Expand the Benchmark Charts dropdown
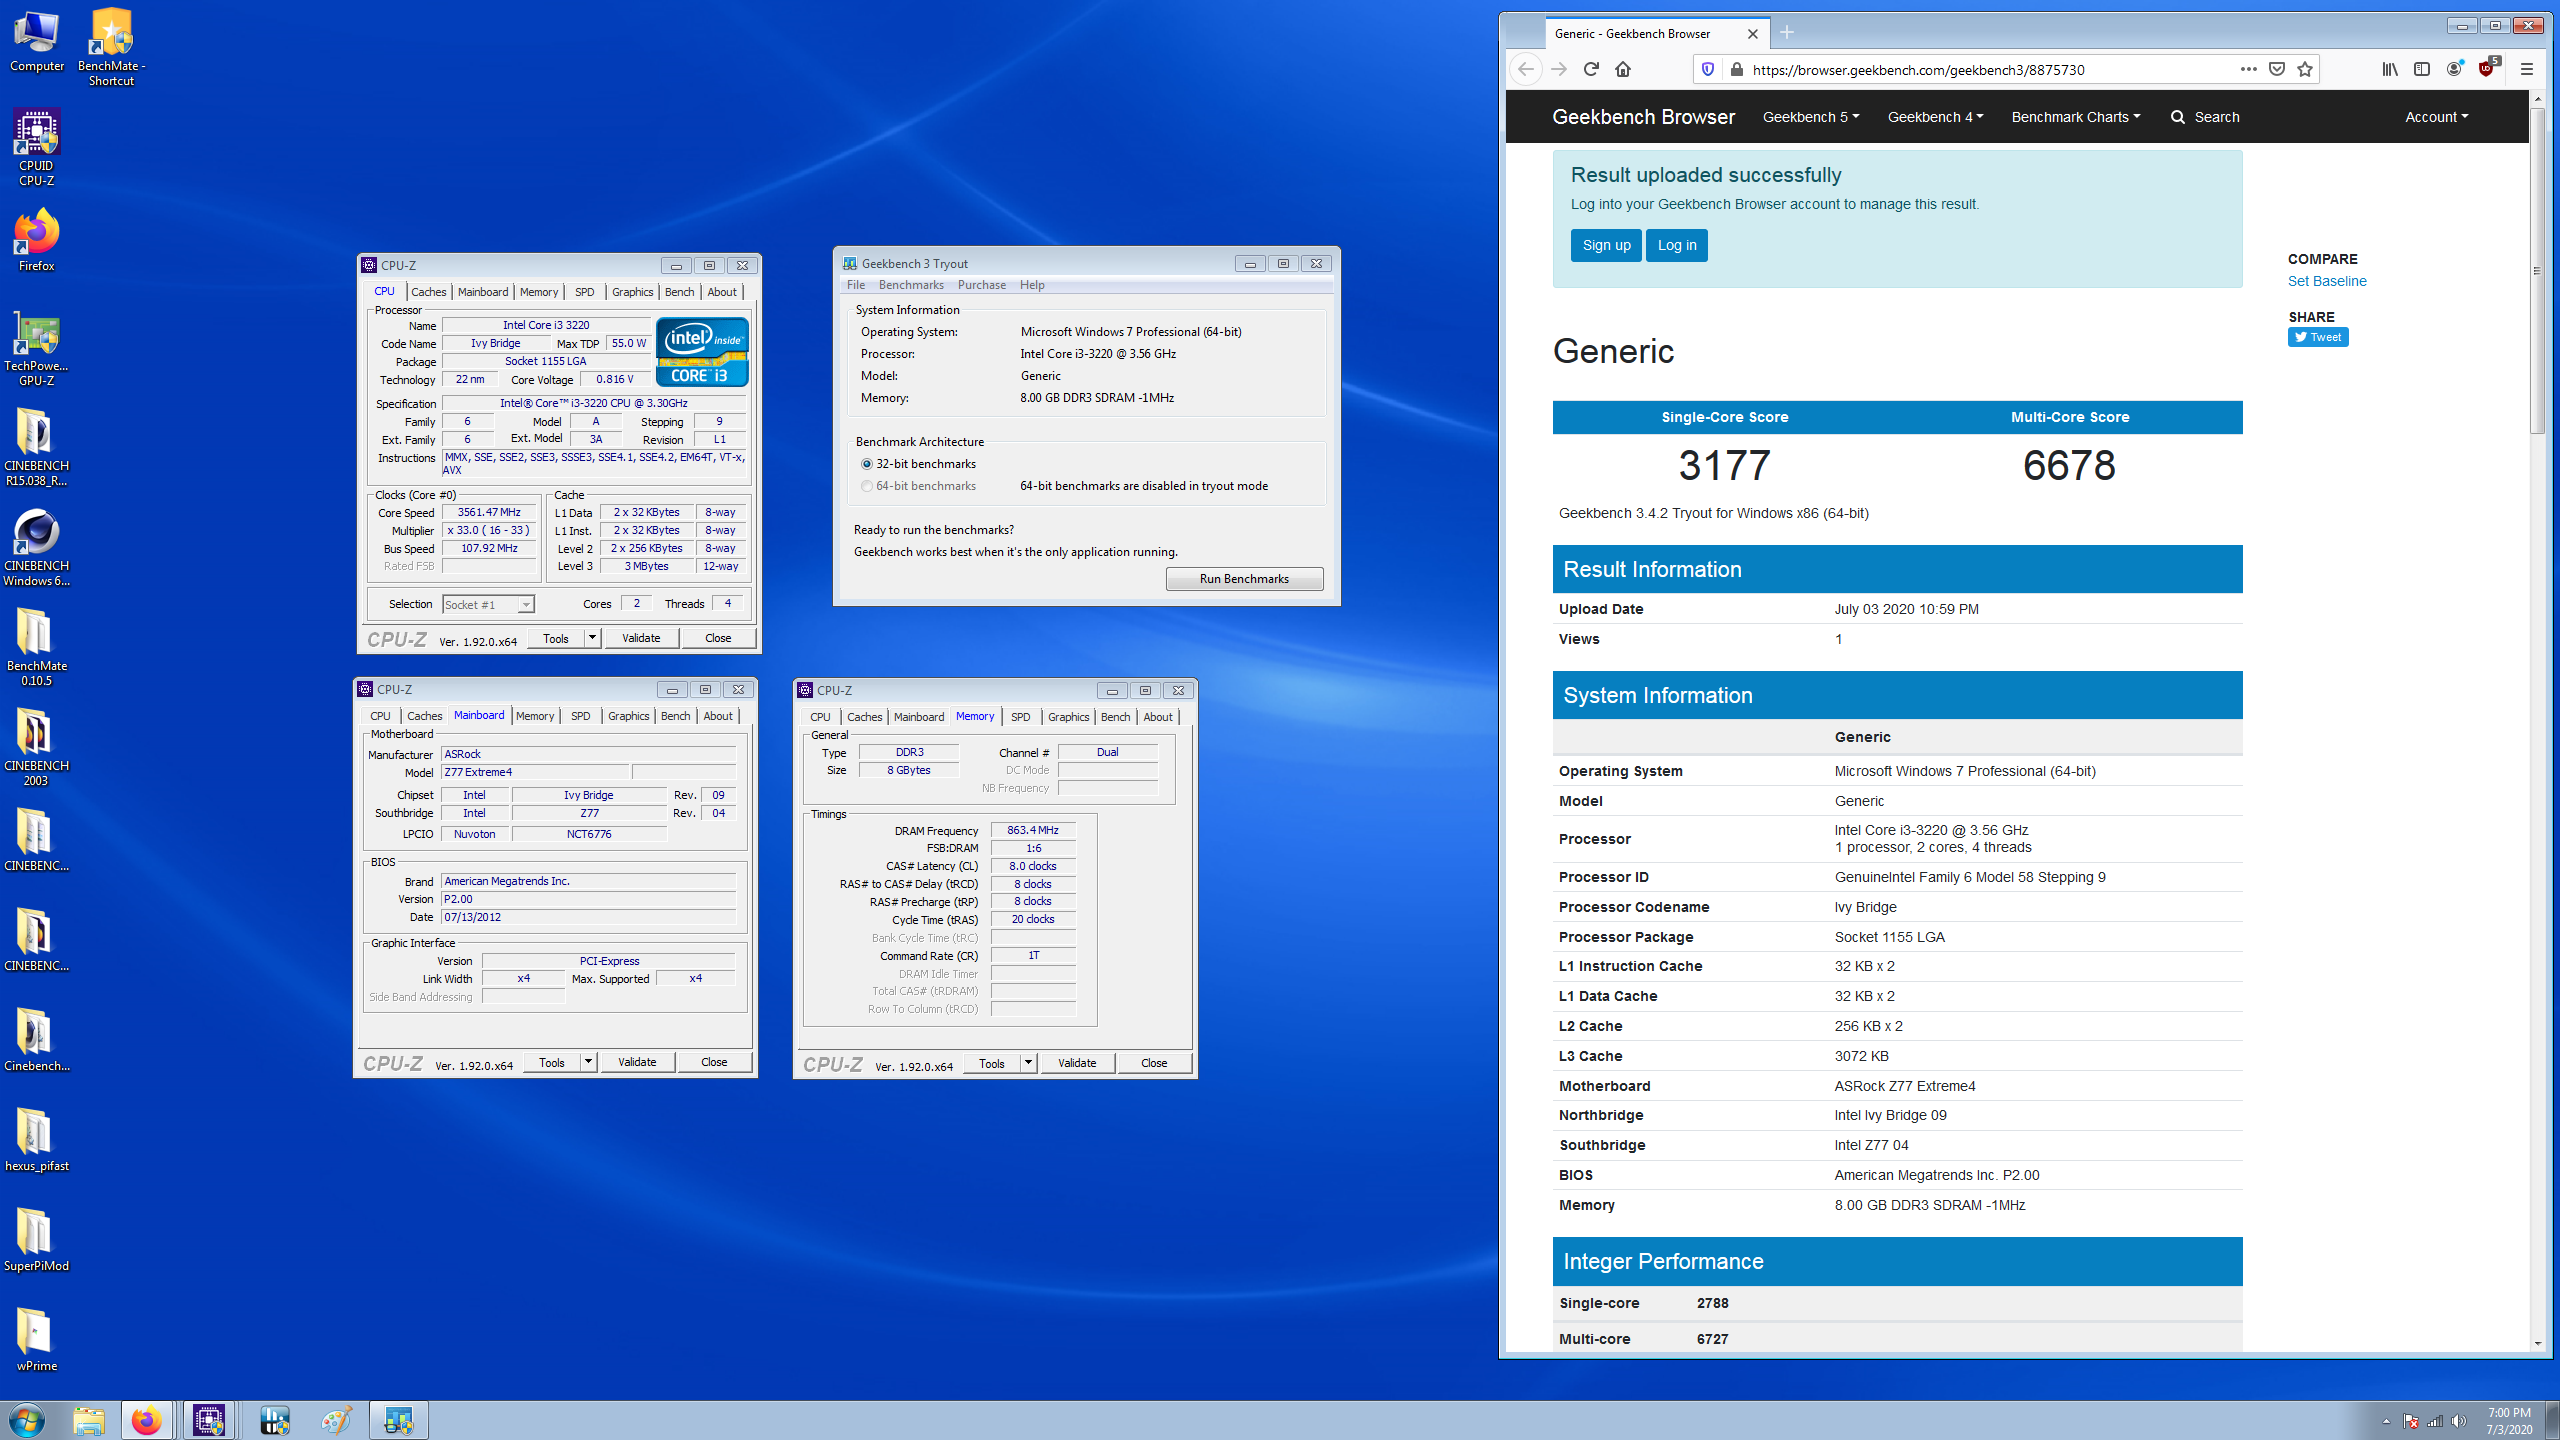Screen dimensions: 2560x1440 point(2076,117)
